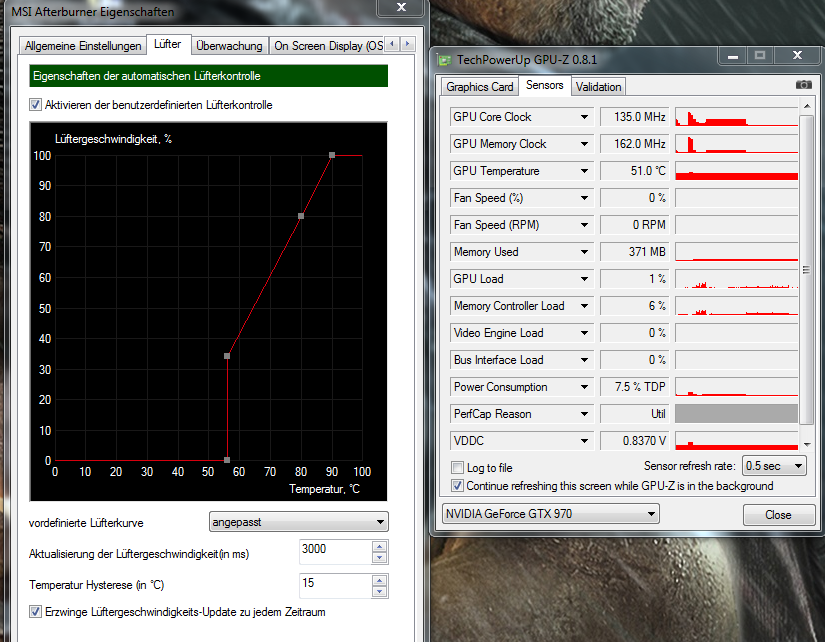
Task: Click GPU Core Clock history graph
Action: [737, 117]
